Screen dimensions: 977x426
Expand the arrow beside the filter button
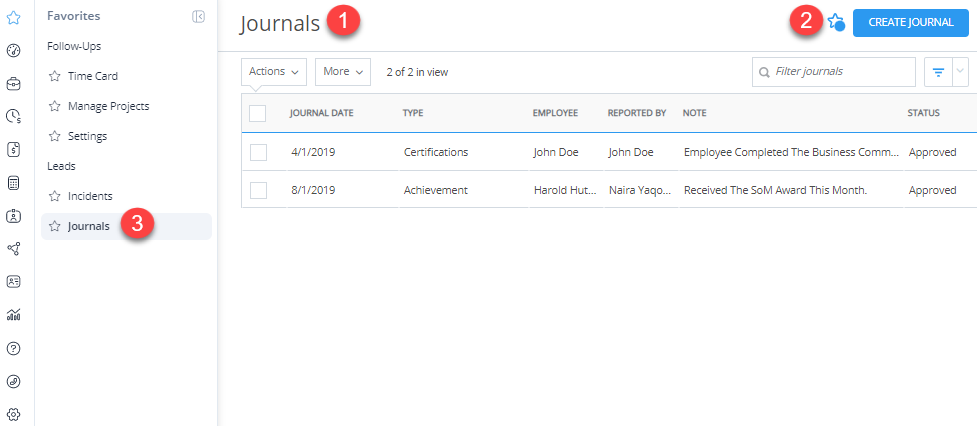click(960, 72)
